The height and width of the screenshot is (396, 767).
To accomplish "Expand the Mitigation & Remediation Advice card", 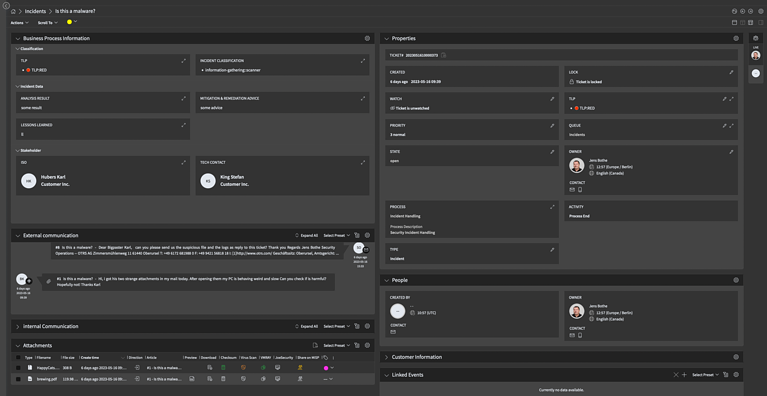I will point(362,98).
